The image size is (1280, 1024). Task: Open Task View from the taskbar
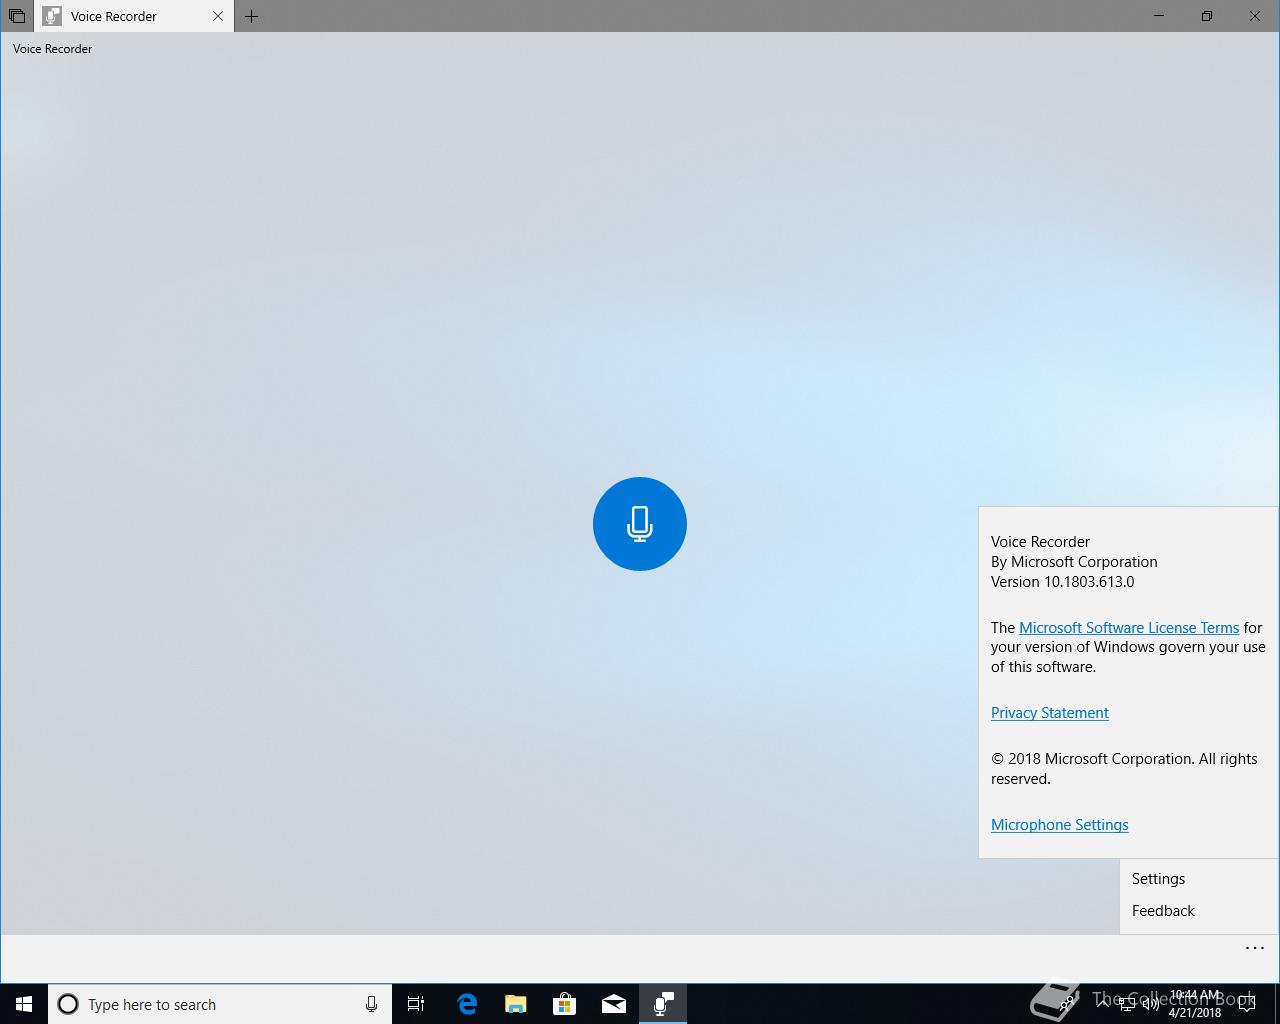point(416,1004)
